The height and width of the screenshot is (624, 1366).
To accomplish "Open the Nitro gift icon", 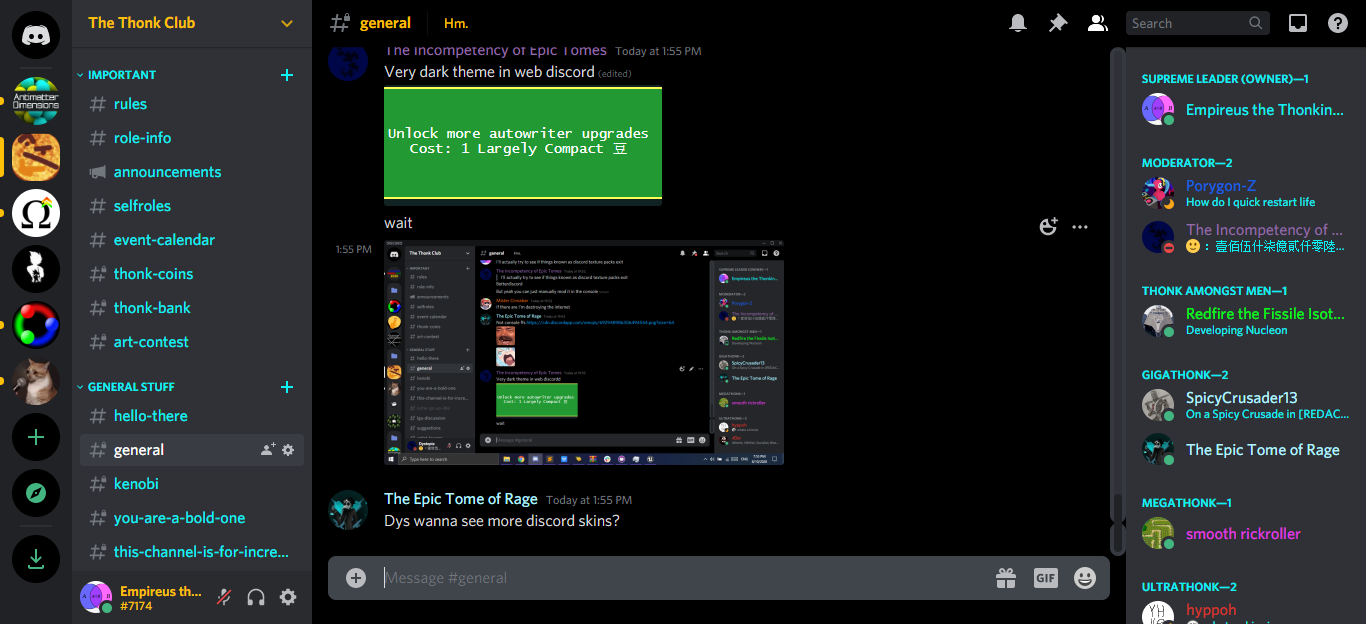I will (x=1006, y=578).
